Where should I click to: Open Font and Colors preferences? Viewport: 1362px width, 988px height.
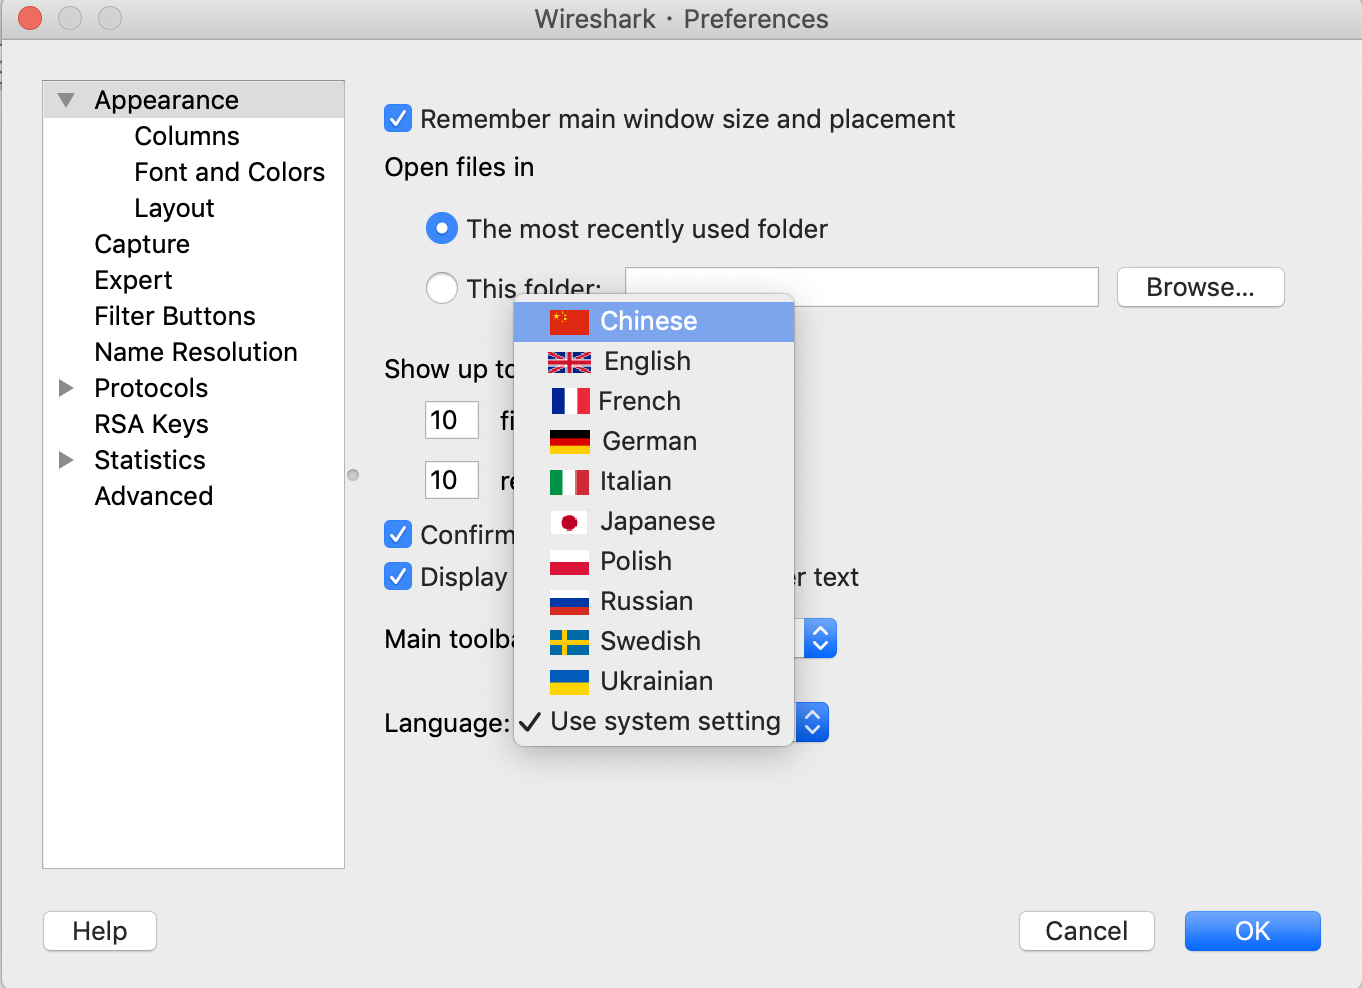coord(230,172)
